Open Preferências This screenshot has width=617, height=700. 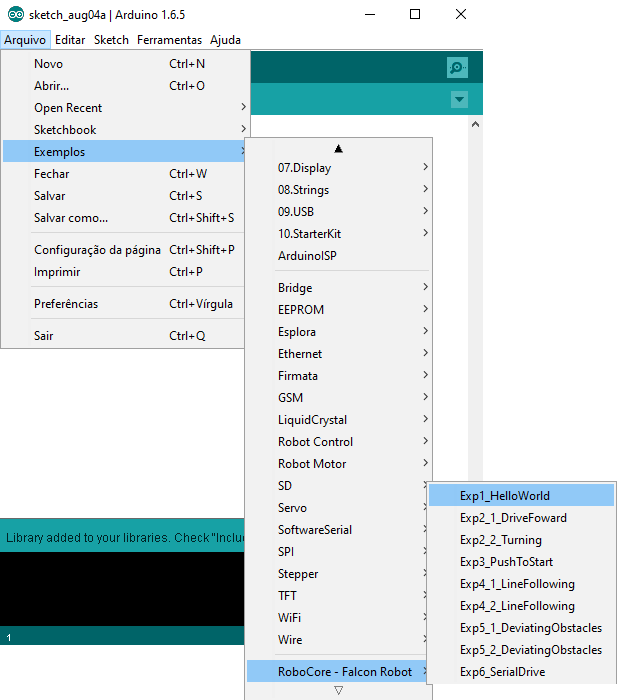(126, 304)
